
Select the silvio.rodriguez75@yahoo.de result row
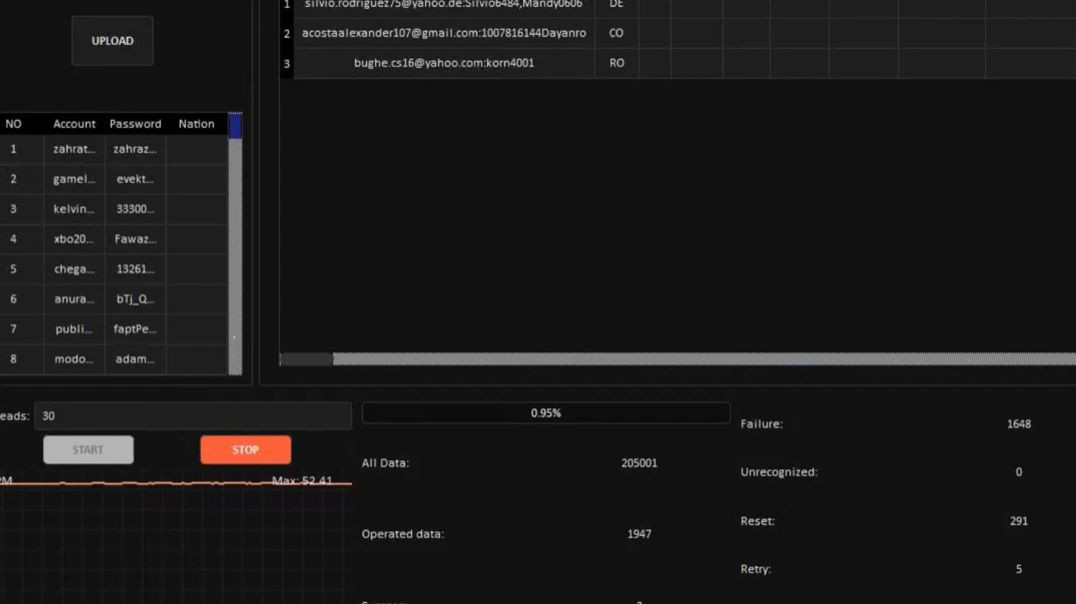444,6
